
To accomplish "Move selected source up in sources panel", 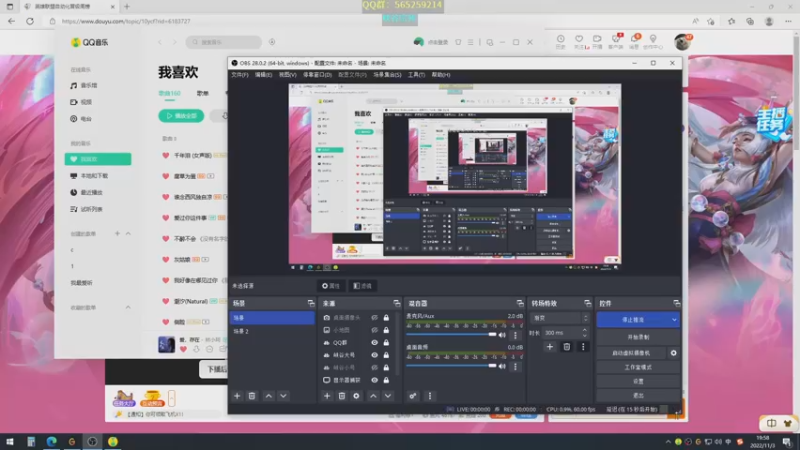I will coord(373,396).
